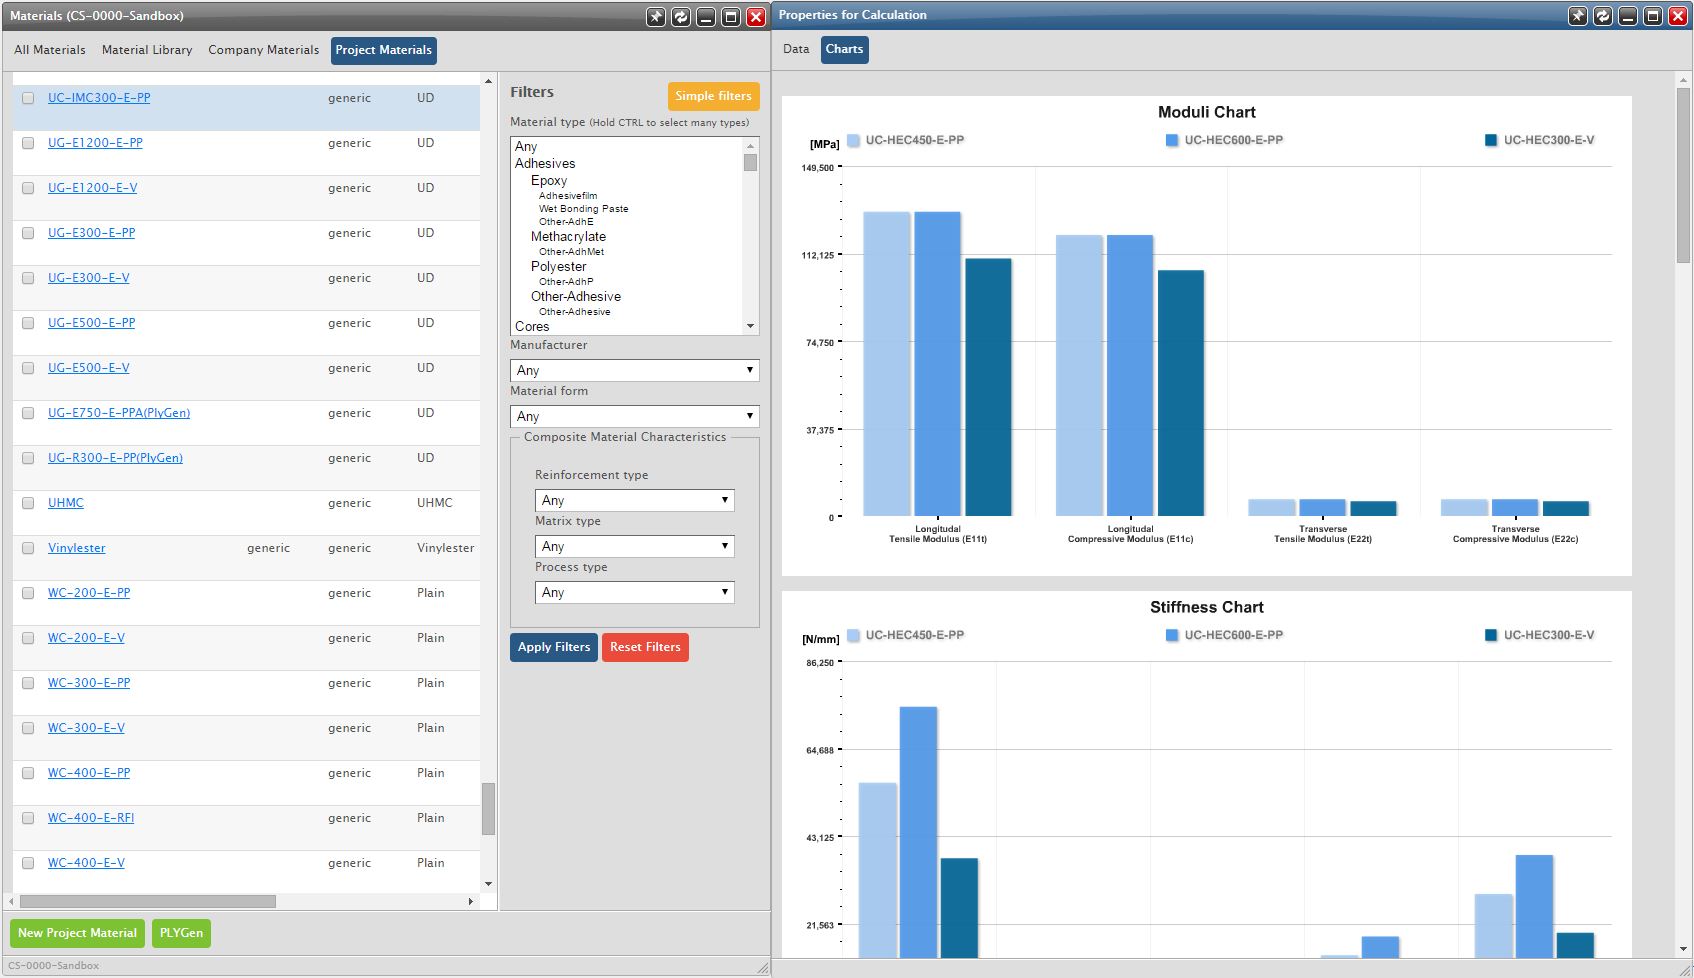
Task: Apply the selected filters
Action: pyautogui.click(x=554, y=647)
